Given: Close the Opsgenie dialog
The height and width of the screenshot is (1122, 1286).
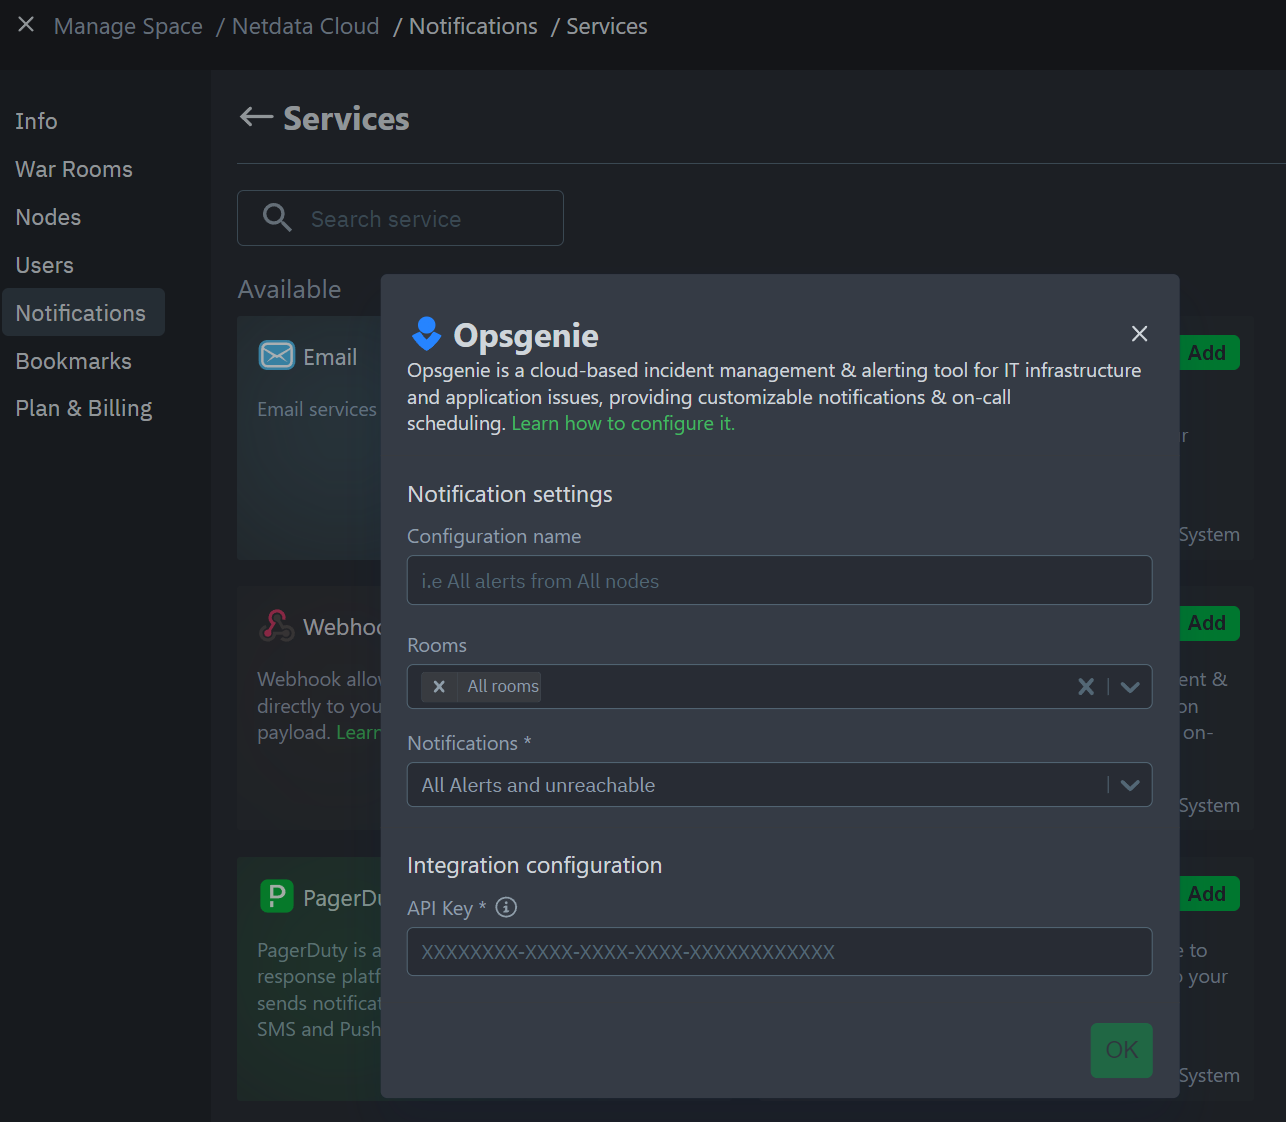Looking at the screenshot, I should (1139, 334).
